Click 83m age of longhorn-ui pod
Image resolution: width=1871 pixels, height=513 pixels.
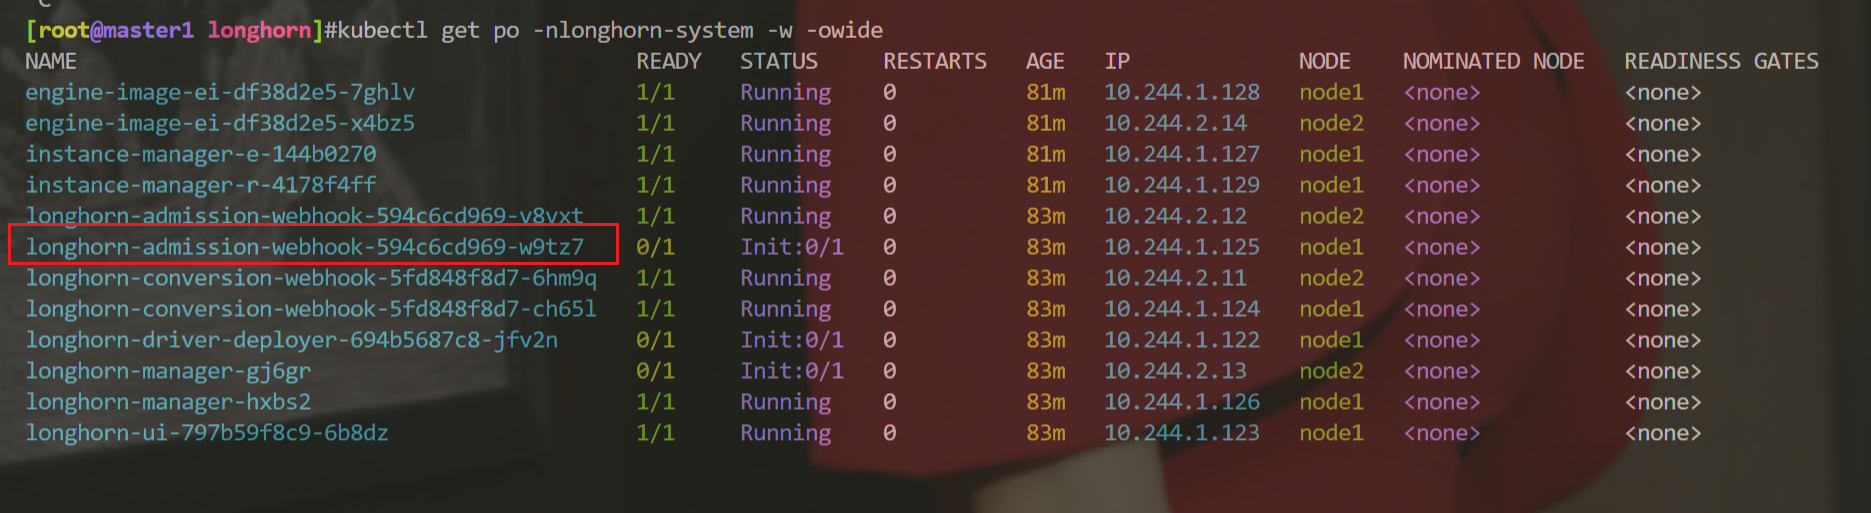(x=1046, y=434)
